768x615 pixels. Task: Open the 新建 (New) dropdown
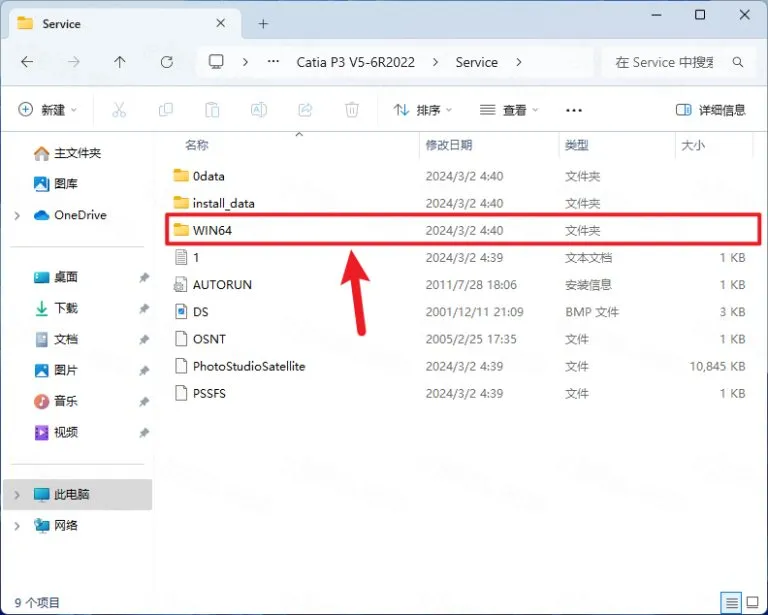48,110
